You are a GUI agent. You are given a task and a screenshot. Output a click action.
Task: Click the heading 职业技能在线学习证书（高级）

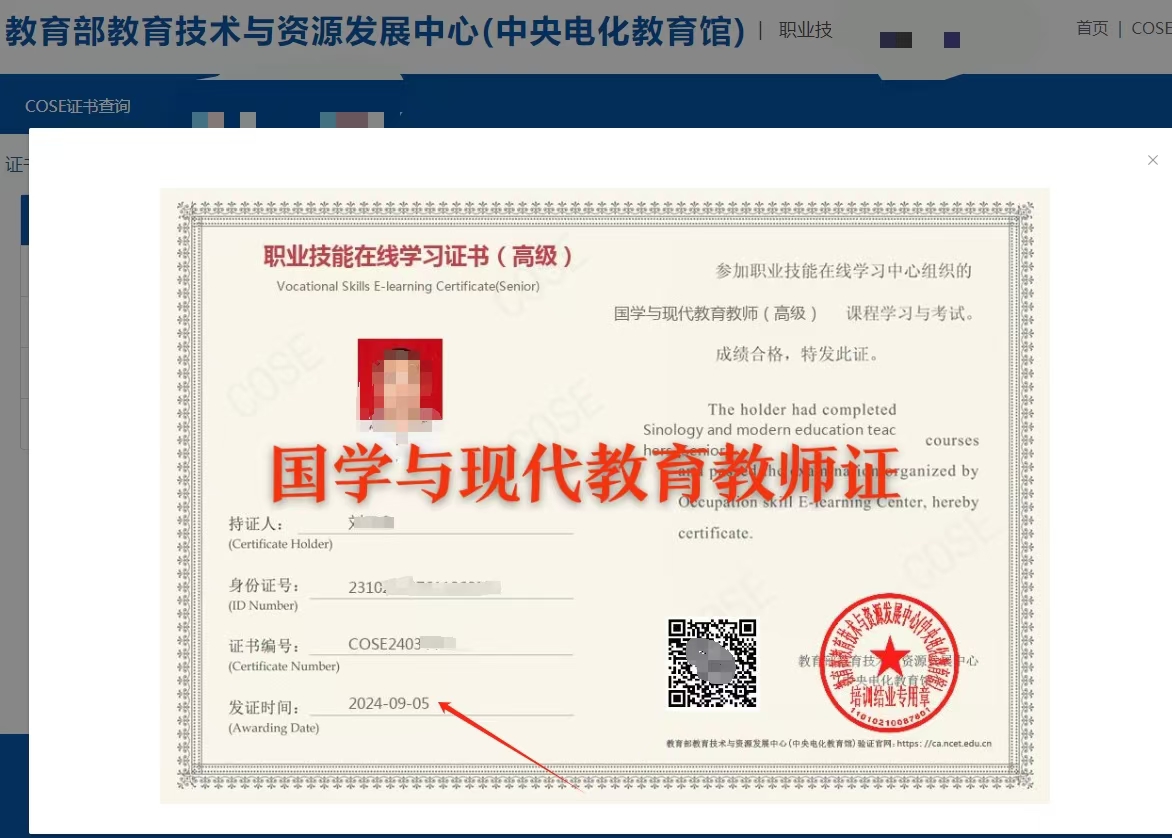(x=418, y=256)
